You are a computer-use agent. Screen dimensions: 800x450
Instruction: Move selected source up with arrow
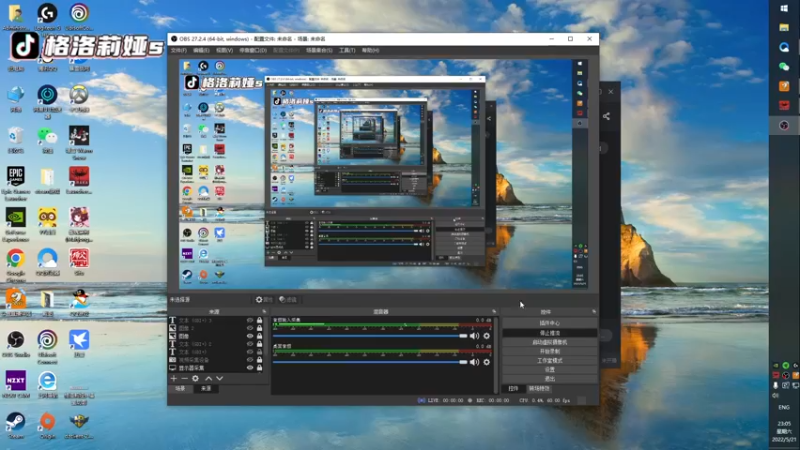tap(209, 379)
